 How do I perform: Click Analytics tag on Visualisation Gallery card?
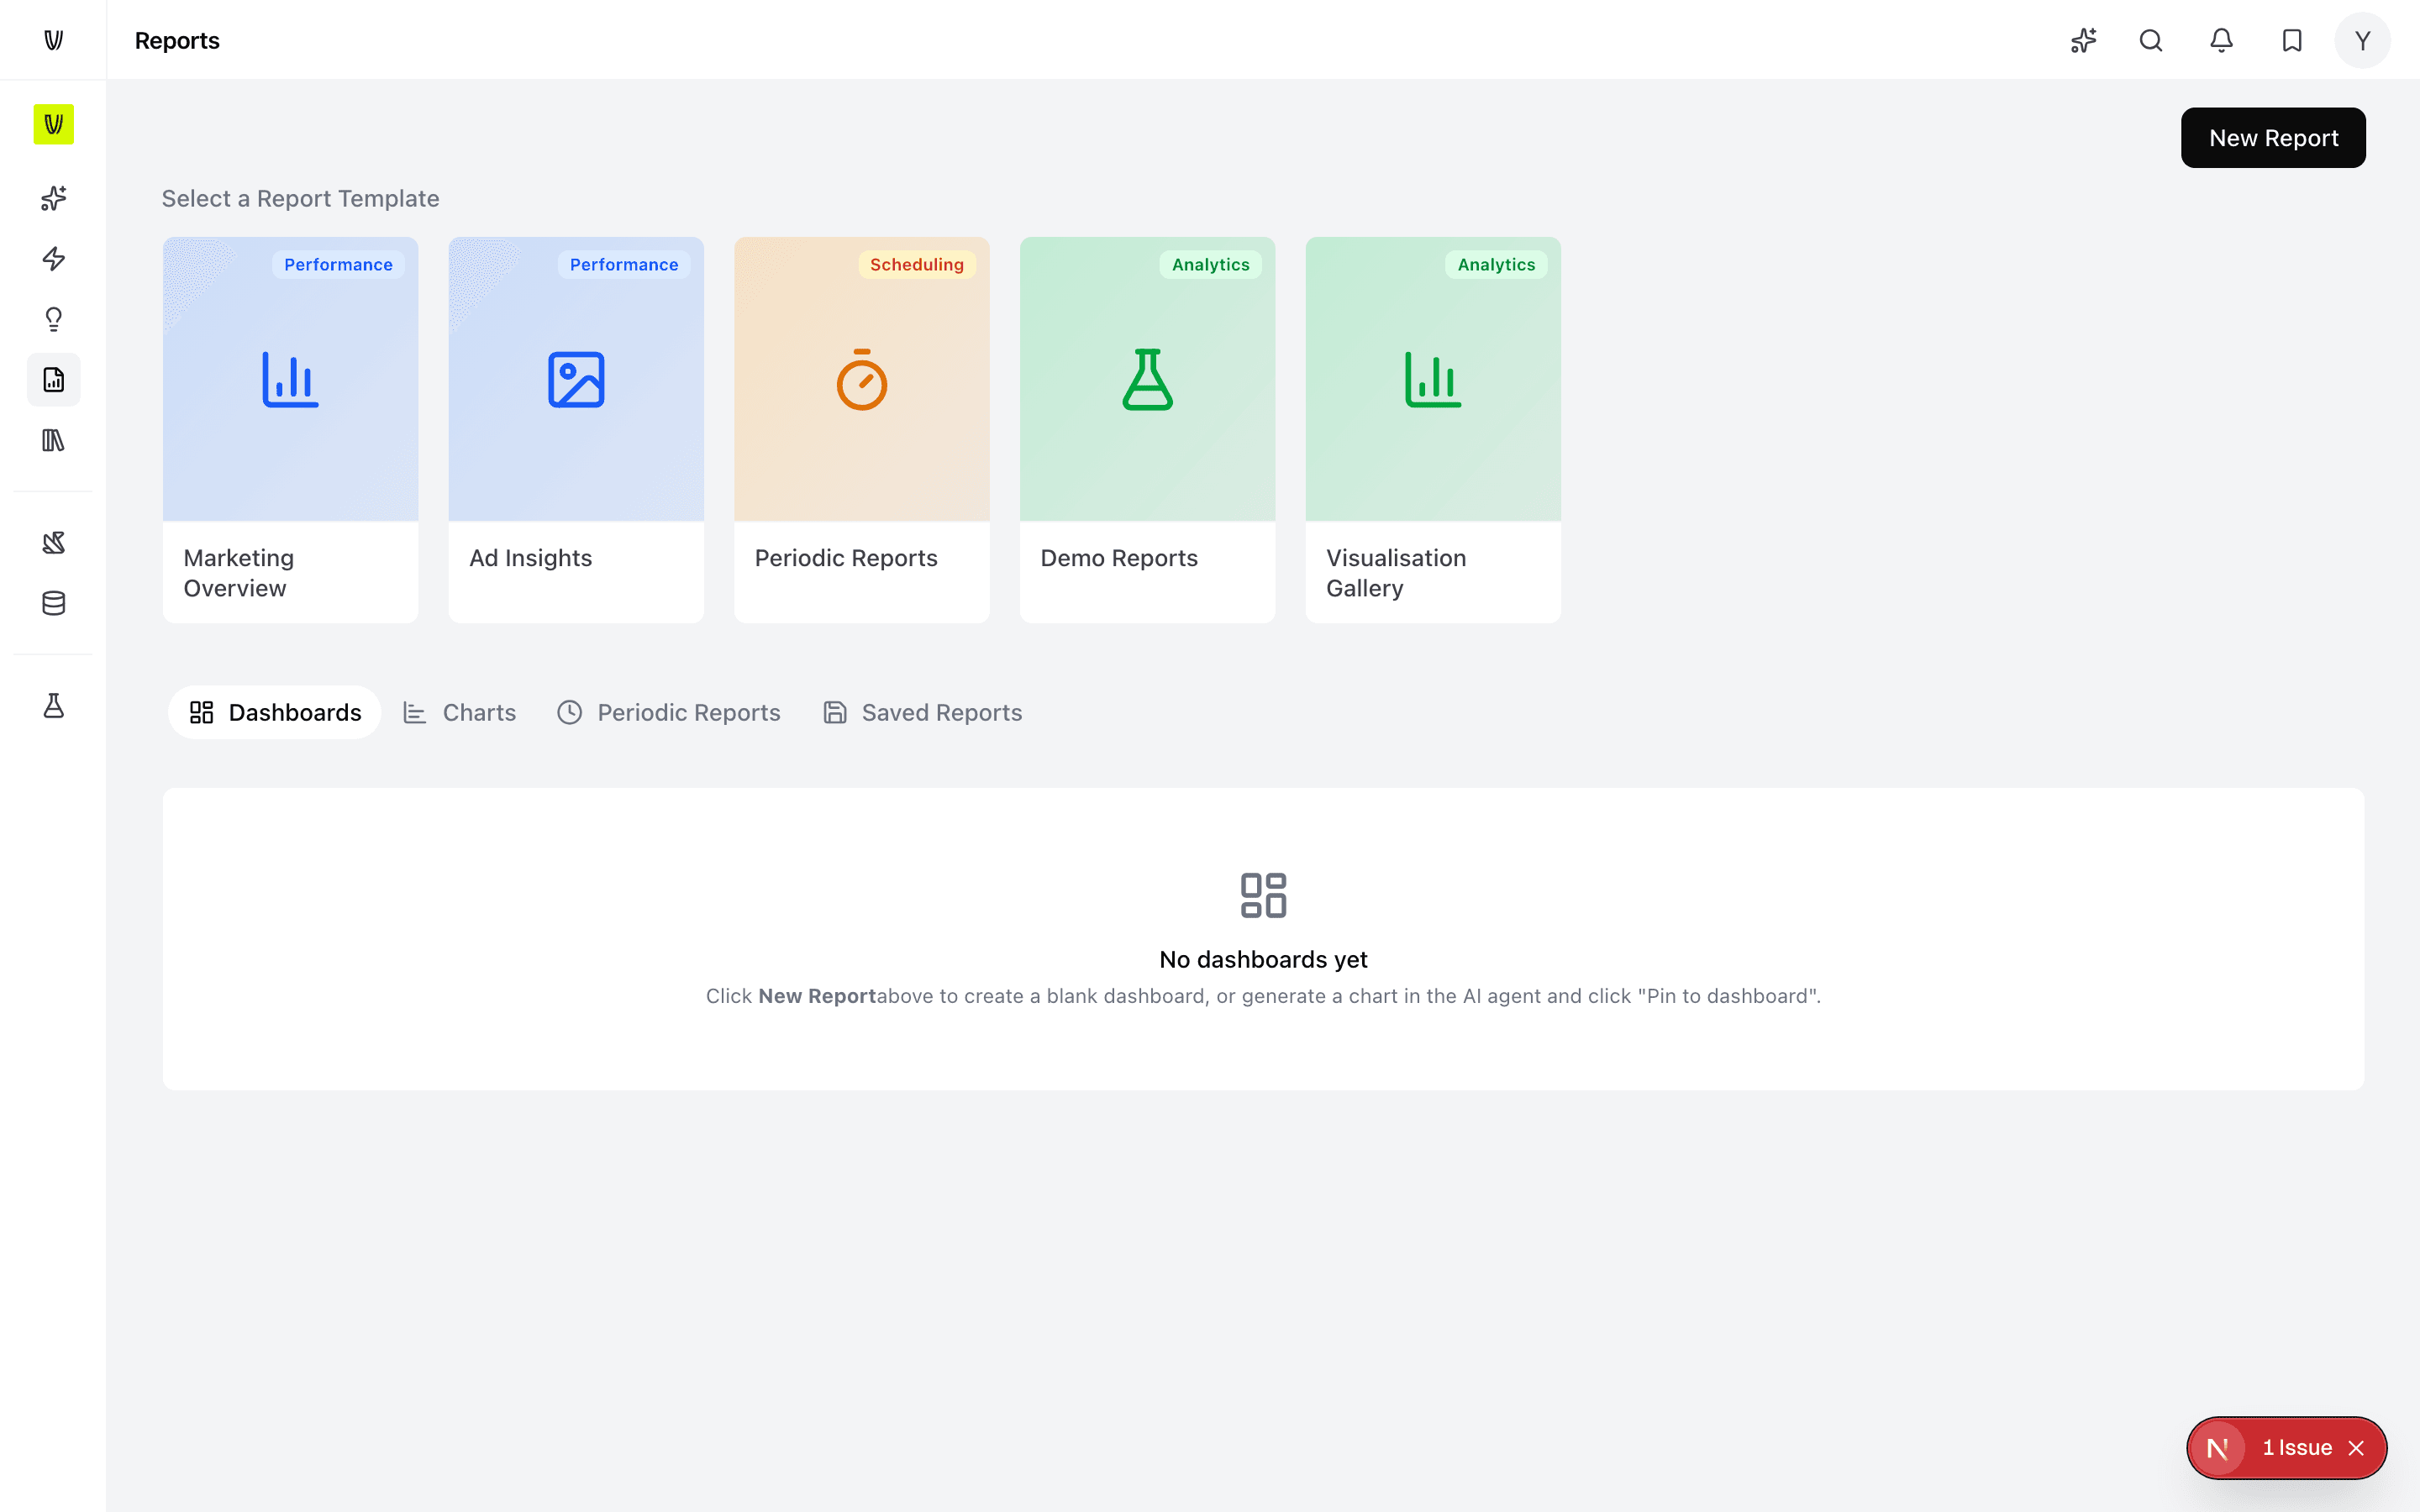[x=1496, y=264]
